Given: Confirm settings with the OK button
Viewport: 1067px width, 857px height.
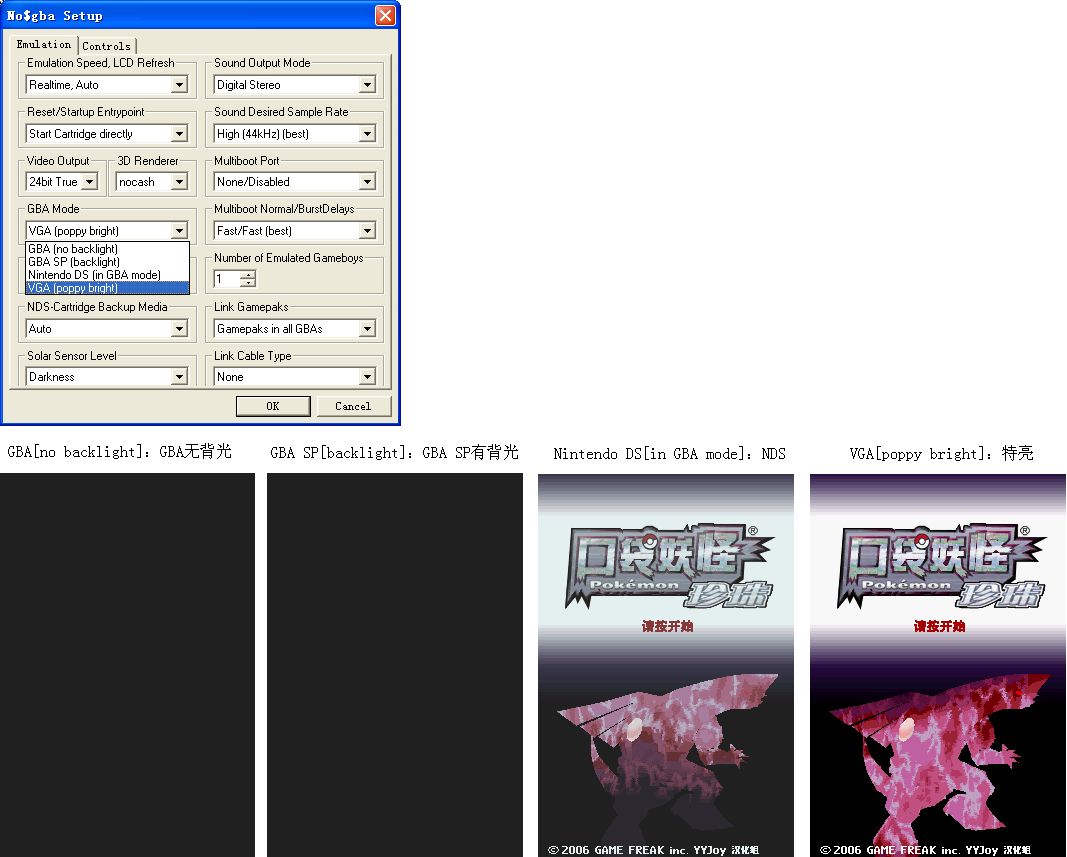Looking at the screenshot, I should (x=273, y=406).
